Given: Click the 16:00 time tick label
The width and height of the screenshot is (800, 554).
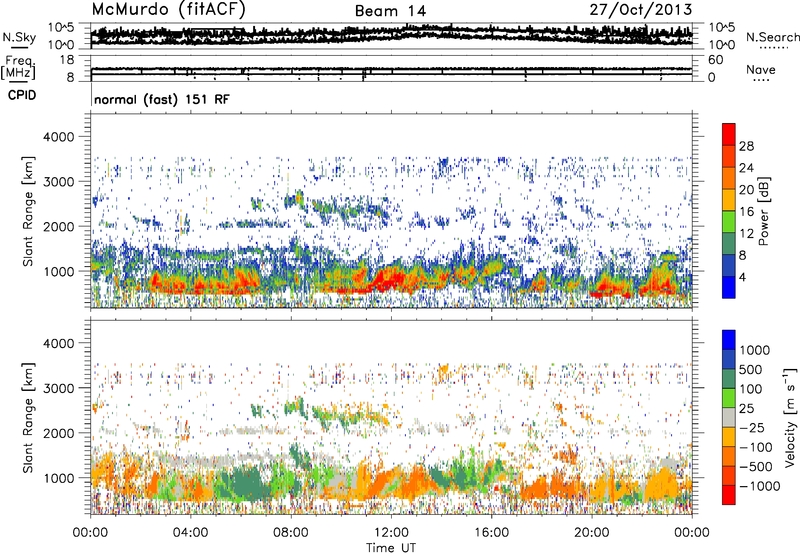Looking at the screenshot, I should 491,533.
